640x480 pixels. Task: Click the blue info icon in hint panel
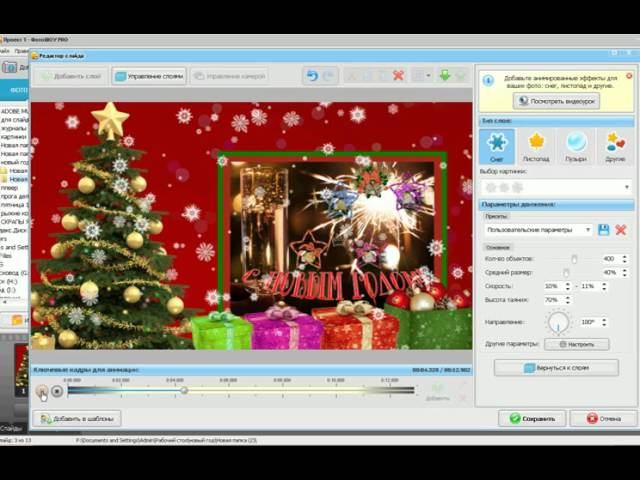(x=488, y=81)
